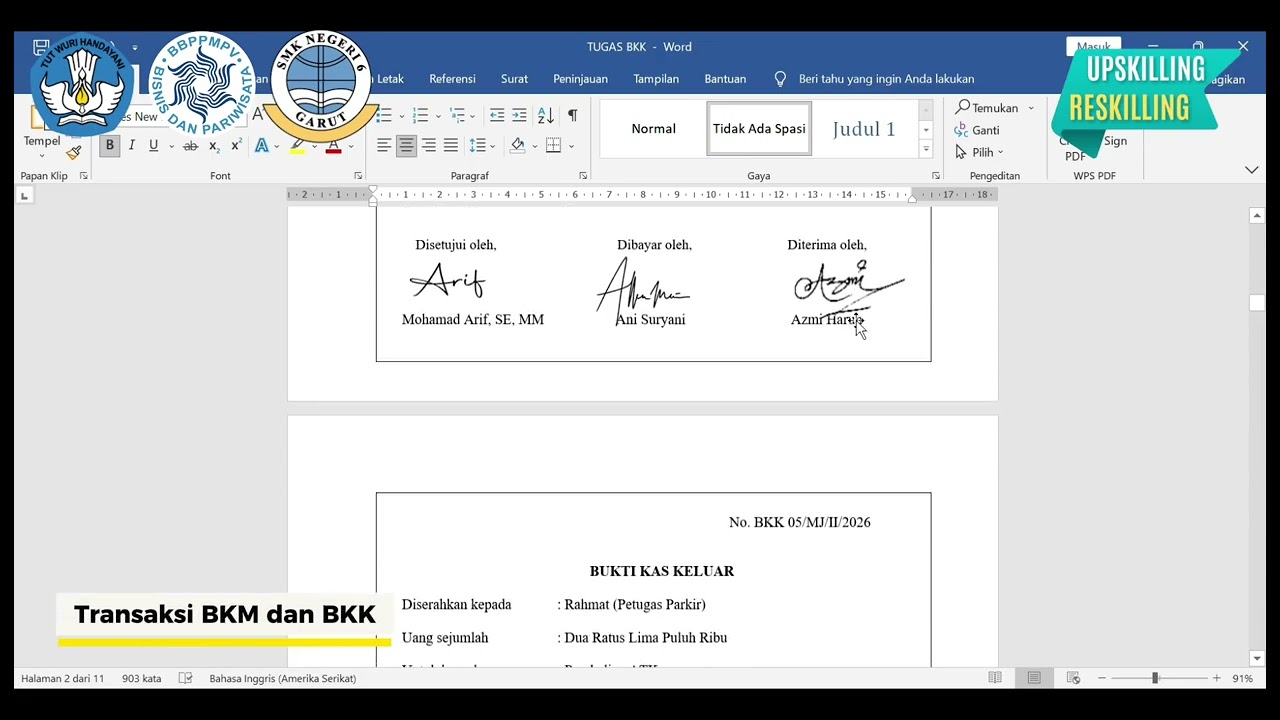This screenshot has height=720, width=1280.
Task: Align text left
Action: 383,146
